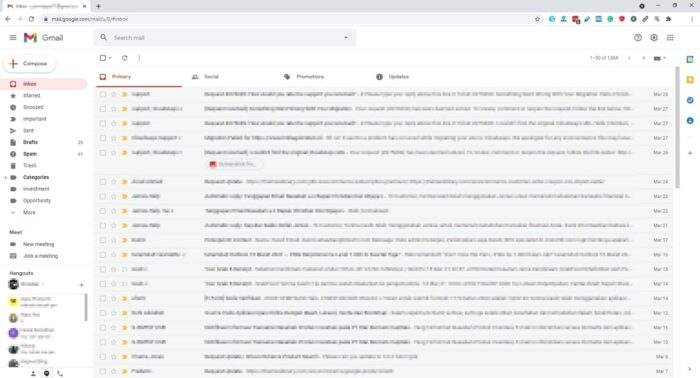This screenshot has height=378, width=700.
Task: Toggle the importance marker on the Mar 28 email
Action: [125, 94]
